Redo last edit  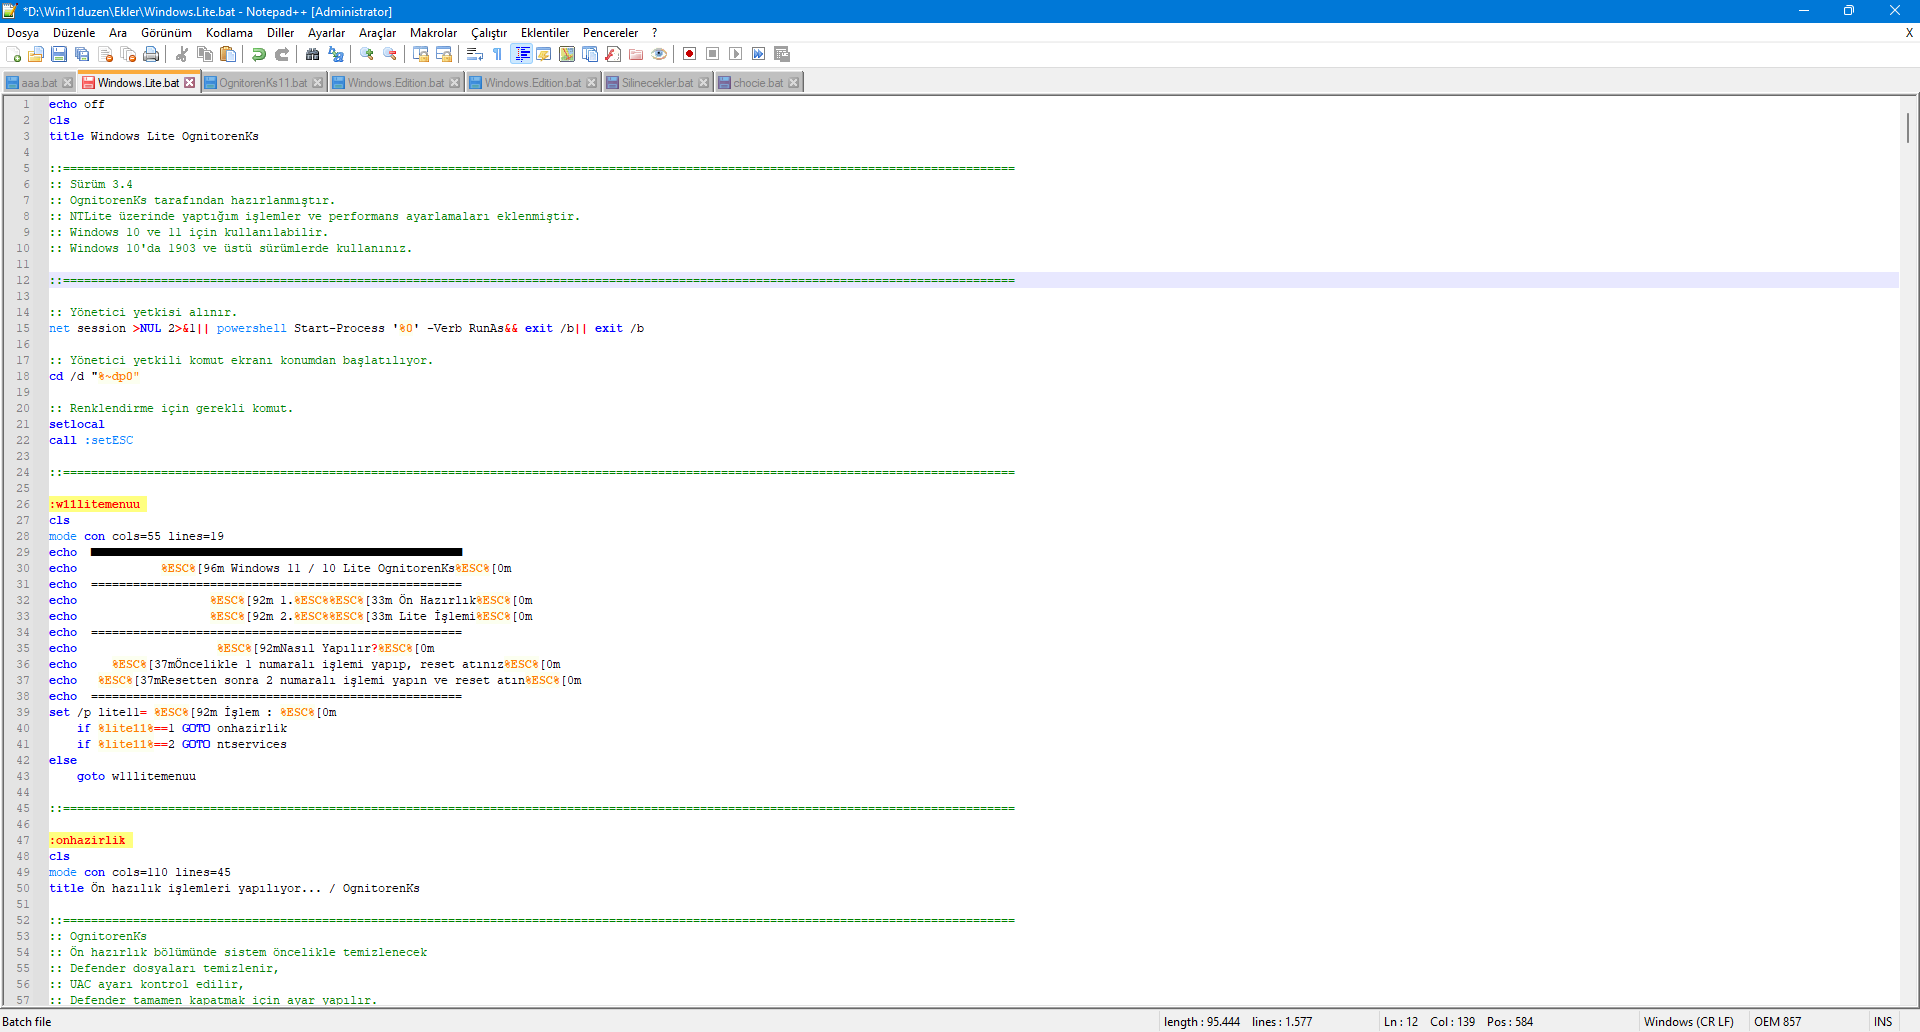point(282,54)
